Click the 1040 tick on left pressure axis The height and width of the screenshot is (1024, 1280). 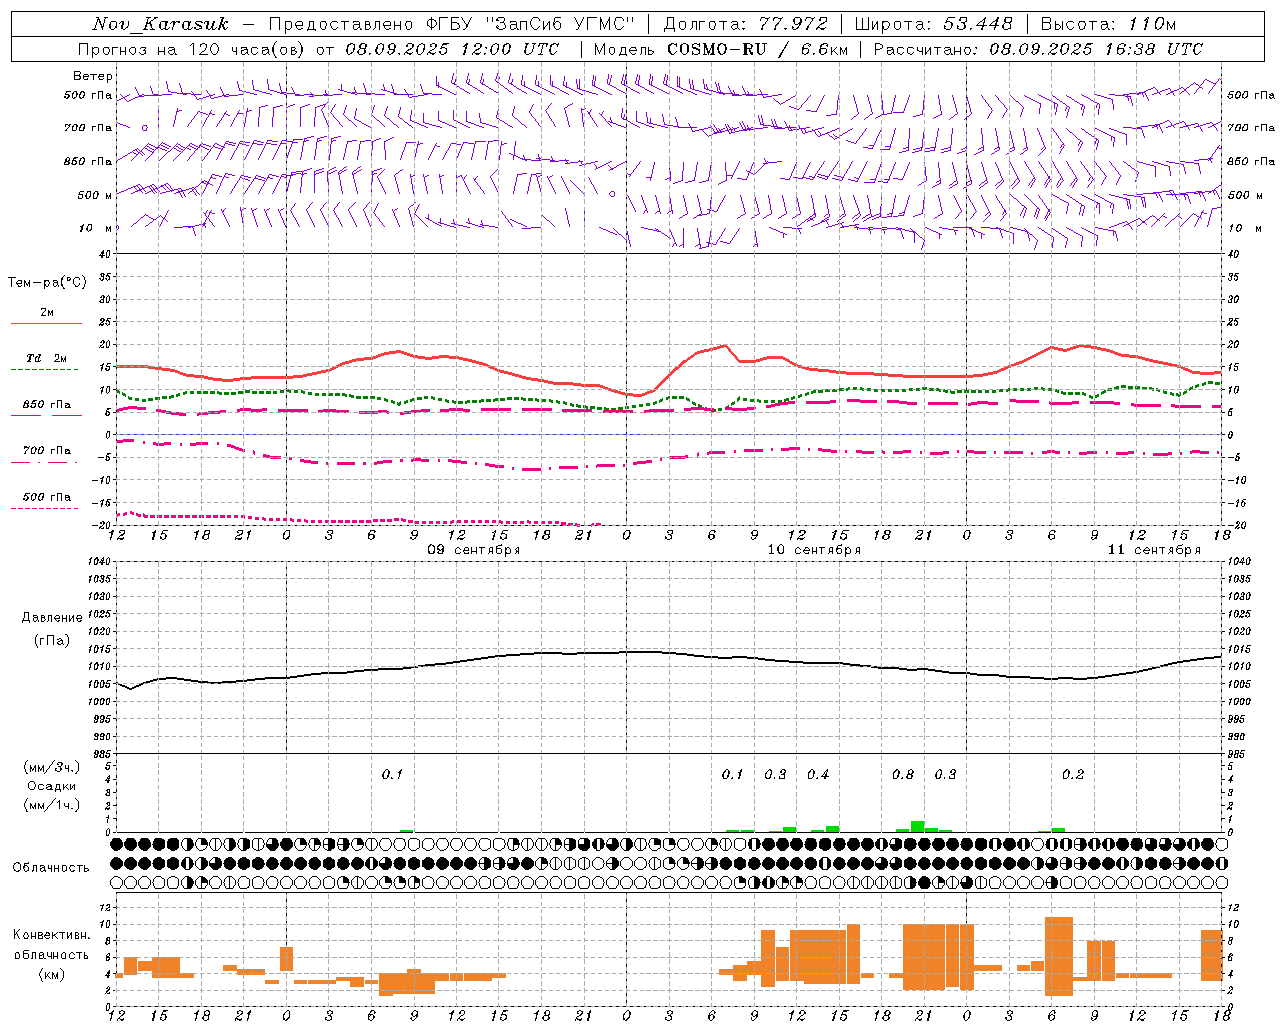click(x=98, y=561)
